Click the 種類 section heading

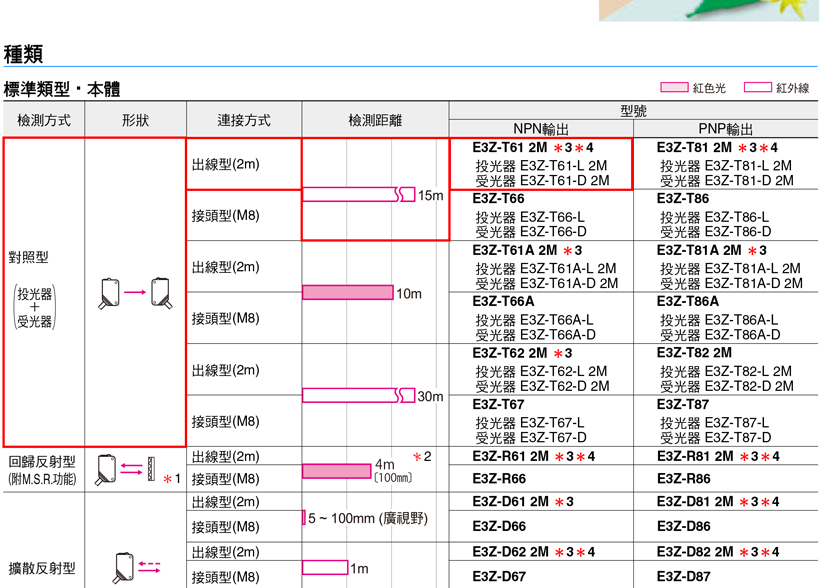click(x=23, y=54)
